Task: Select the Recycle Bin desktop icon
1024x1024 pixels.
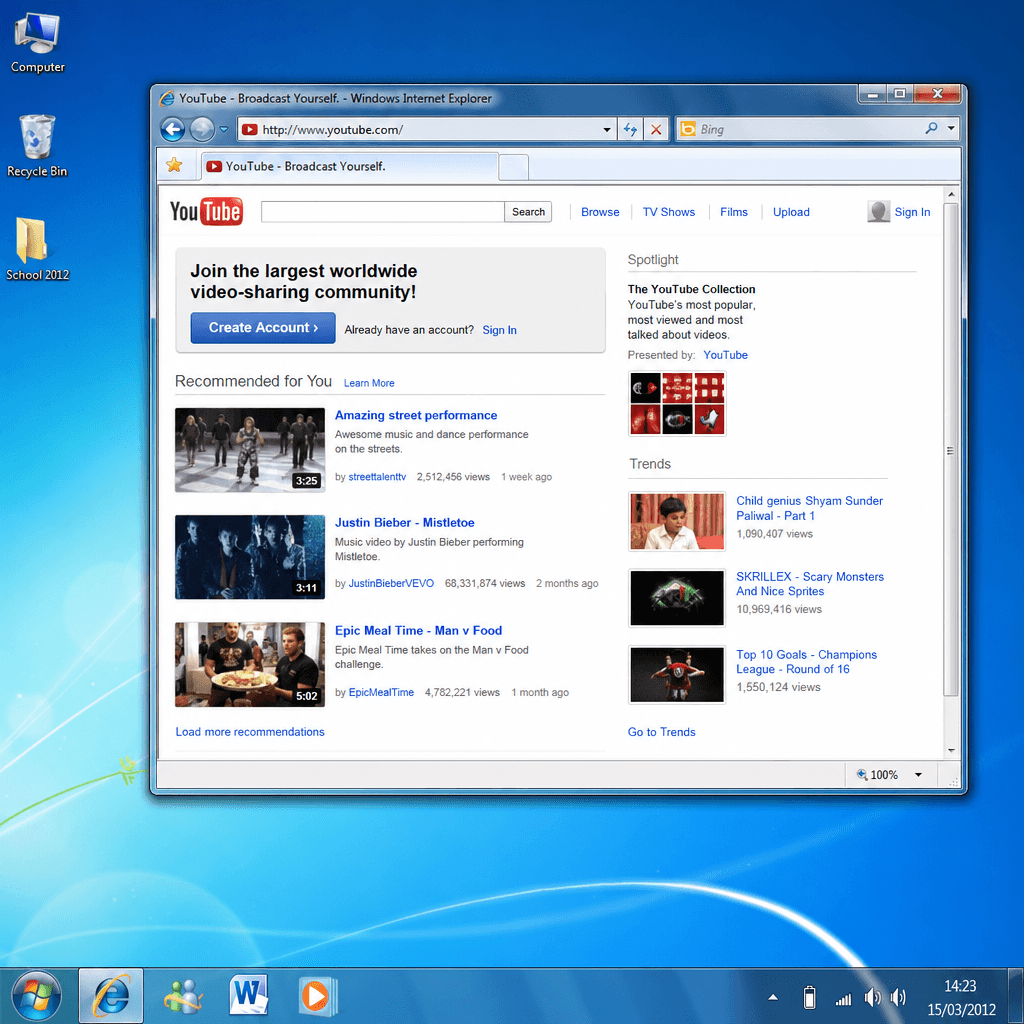Action: pos(37,146)
